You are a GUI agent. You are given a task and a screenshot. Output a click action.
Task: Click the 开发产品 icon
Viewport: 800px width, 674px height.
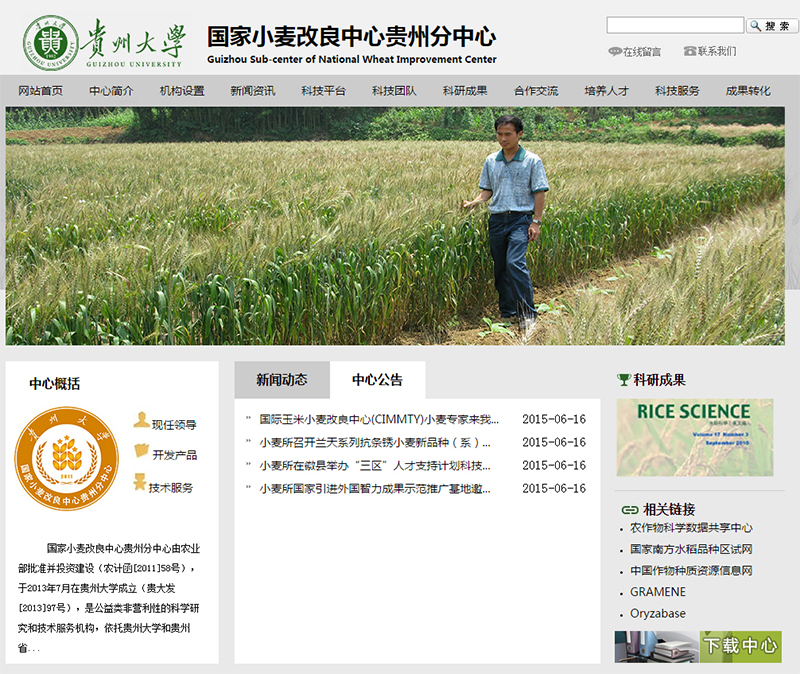141,453
